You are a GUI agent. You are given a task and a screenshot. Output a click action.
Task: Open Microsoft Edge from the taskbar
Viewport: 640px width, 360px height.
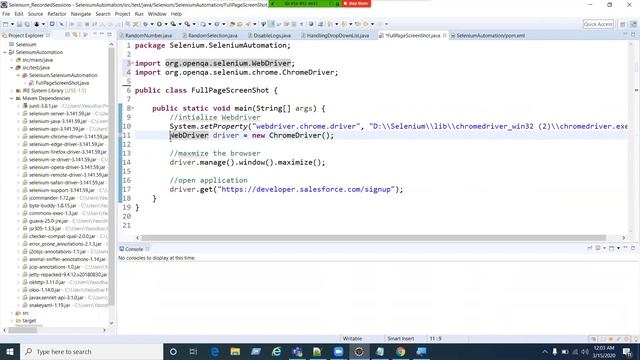click(215, 351)
